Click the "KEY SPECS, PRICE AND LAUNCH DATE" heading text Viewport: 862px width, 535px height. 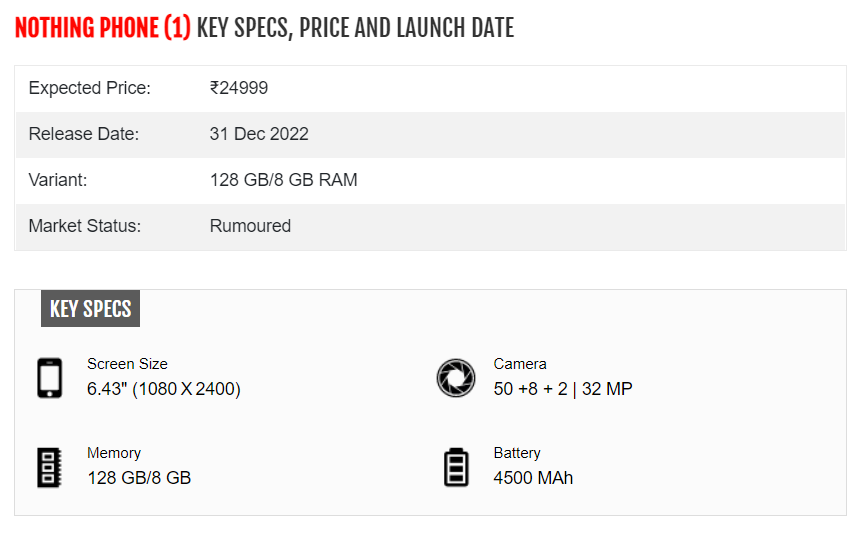point(355,28)
